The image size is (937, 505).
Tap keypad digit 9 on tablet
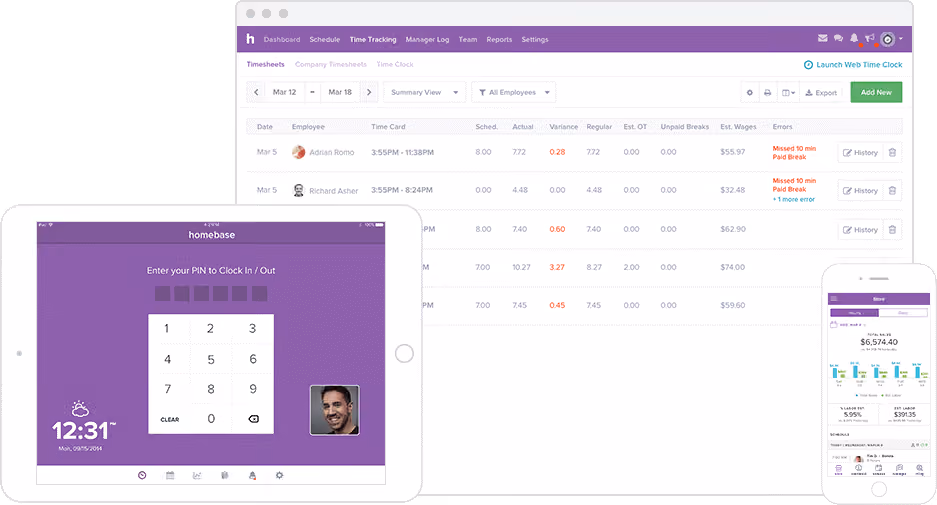point(253,389)
